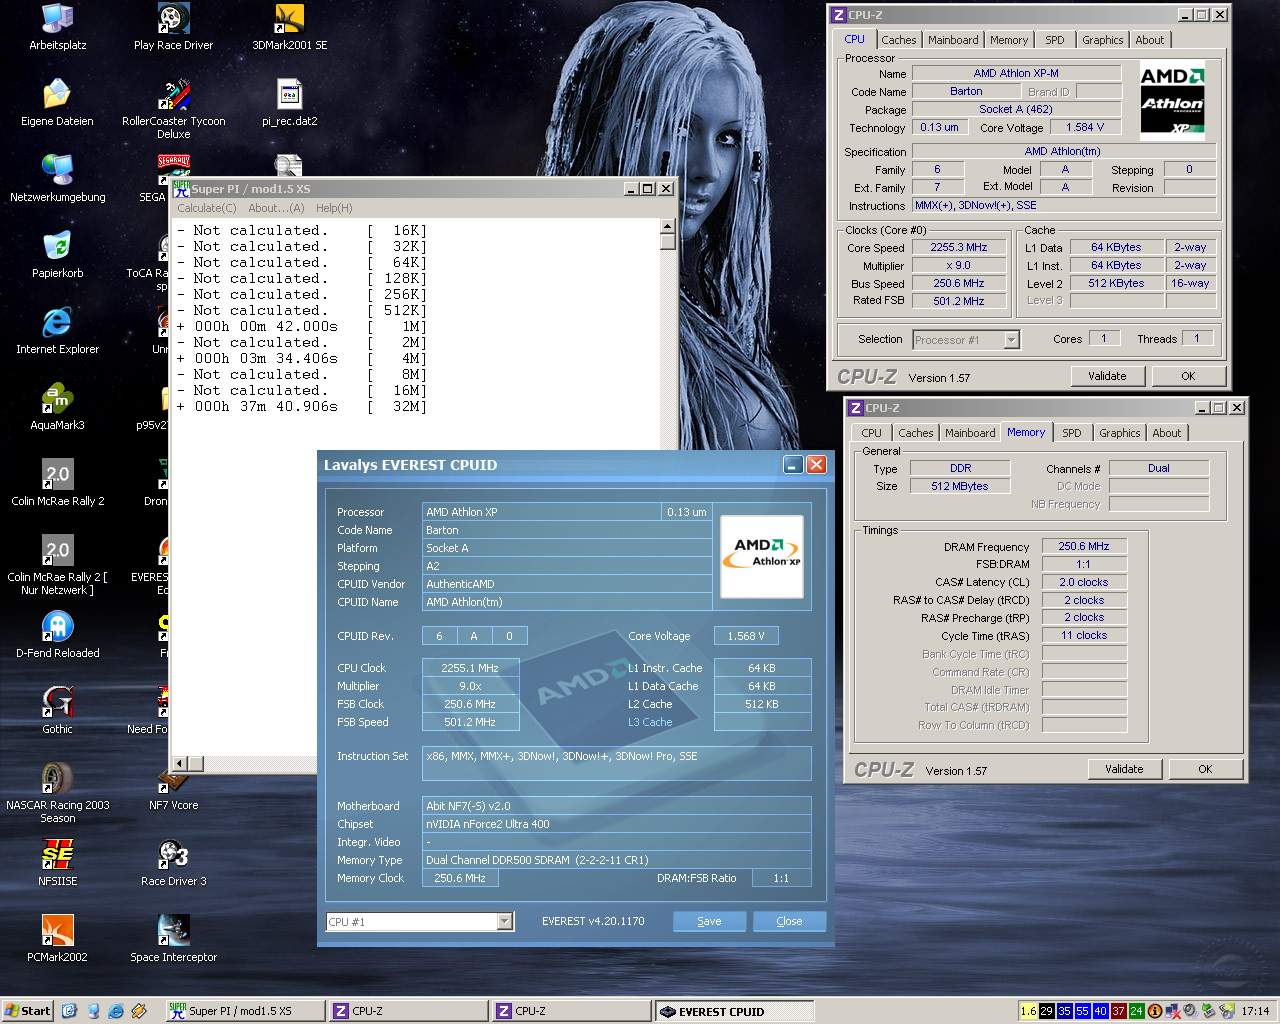Click Validate in lower CPU-Z Memory window
Image resolution: width=1280 pixels, height=1024 pixels.
pos(1124,769)
